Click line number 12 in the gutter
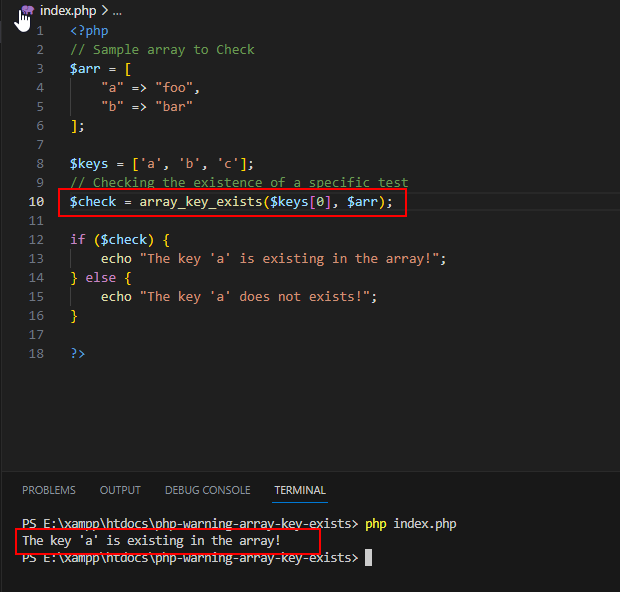 coord(36,240)
